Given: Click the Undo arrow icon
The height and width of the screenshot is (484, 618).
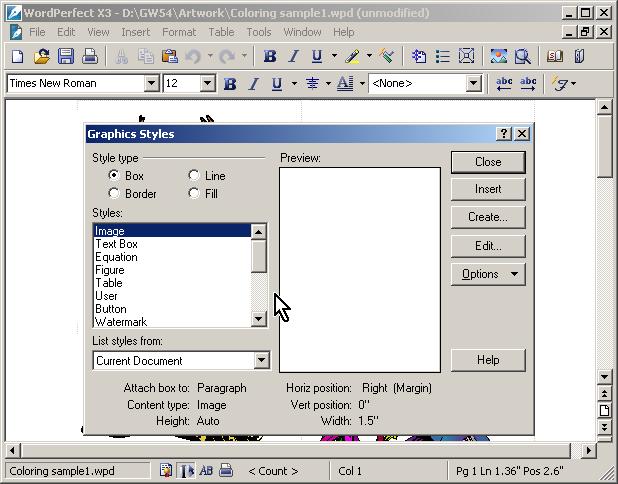Looking at the screenshot, I should (193, 56).
